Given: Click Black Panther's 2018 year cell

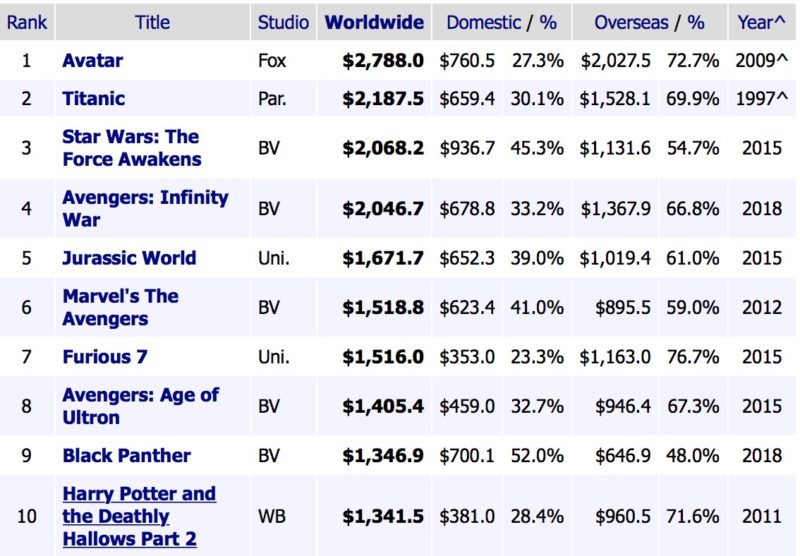Looking at the screenshot, I should [x=761, y=455].
